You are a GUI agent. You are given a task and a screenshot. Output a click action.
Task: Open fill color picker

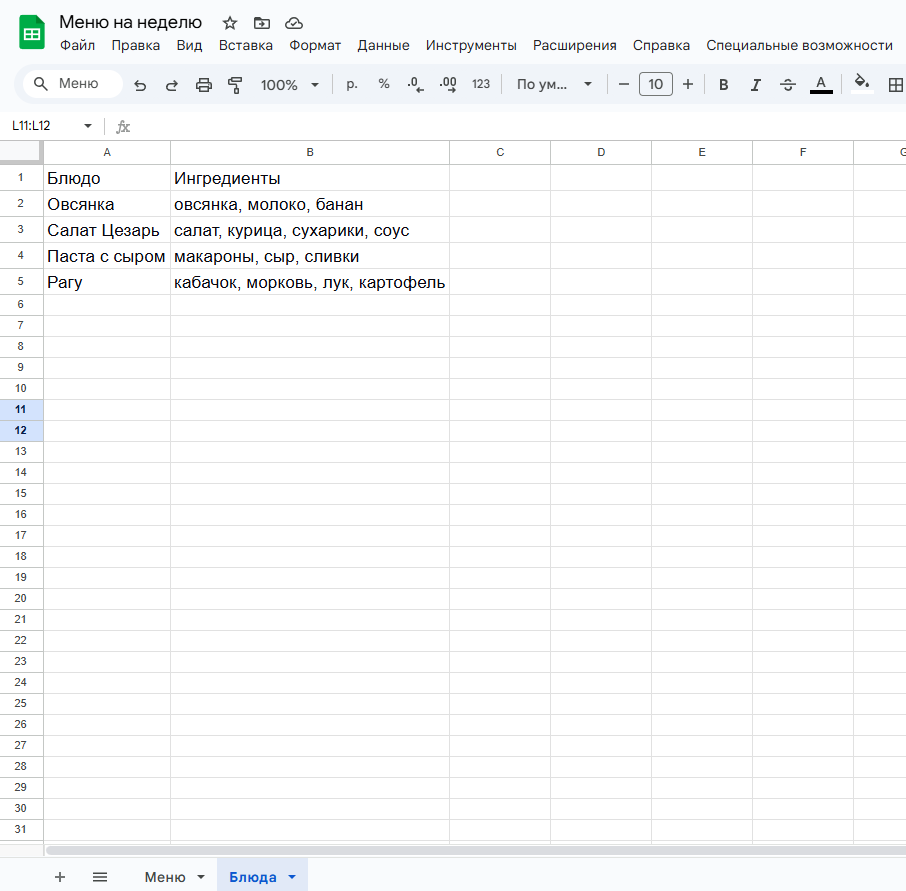tap(862, 83)
